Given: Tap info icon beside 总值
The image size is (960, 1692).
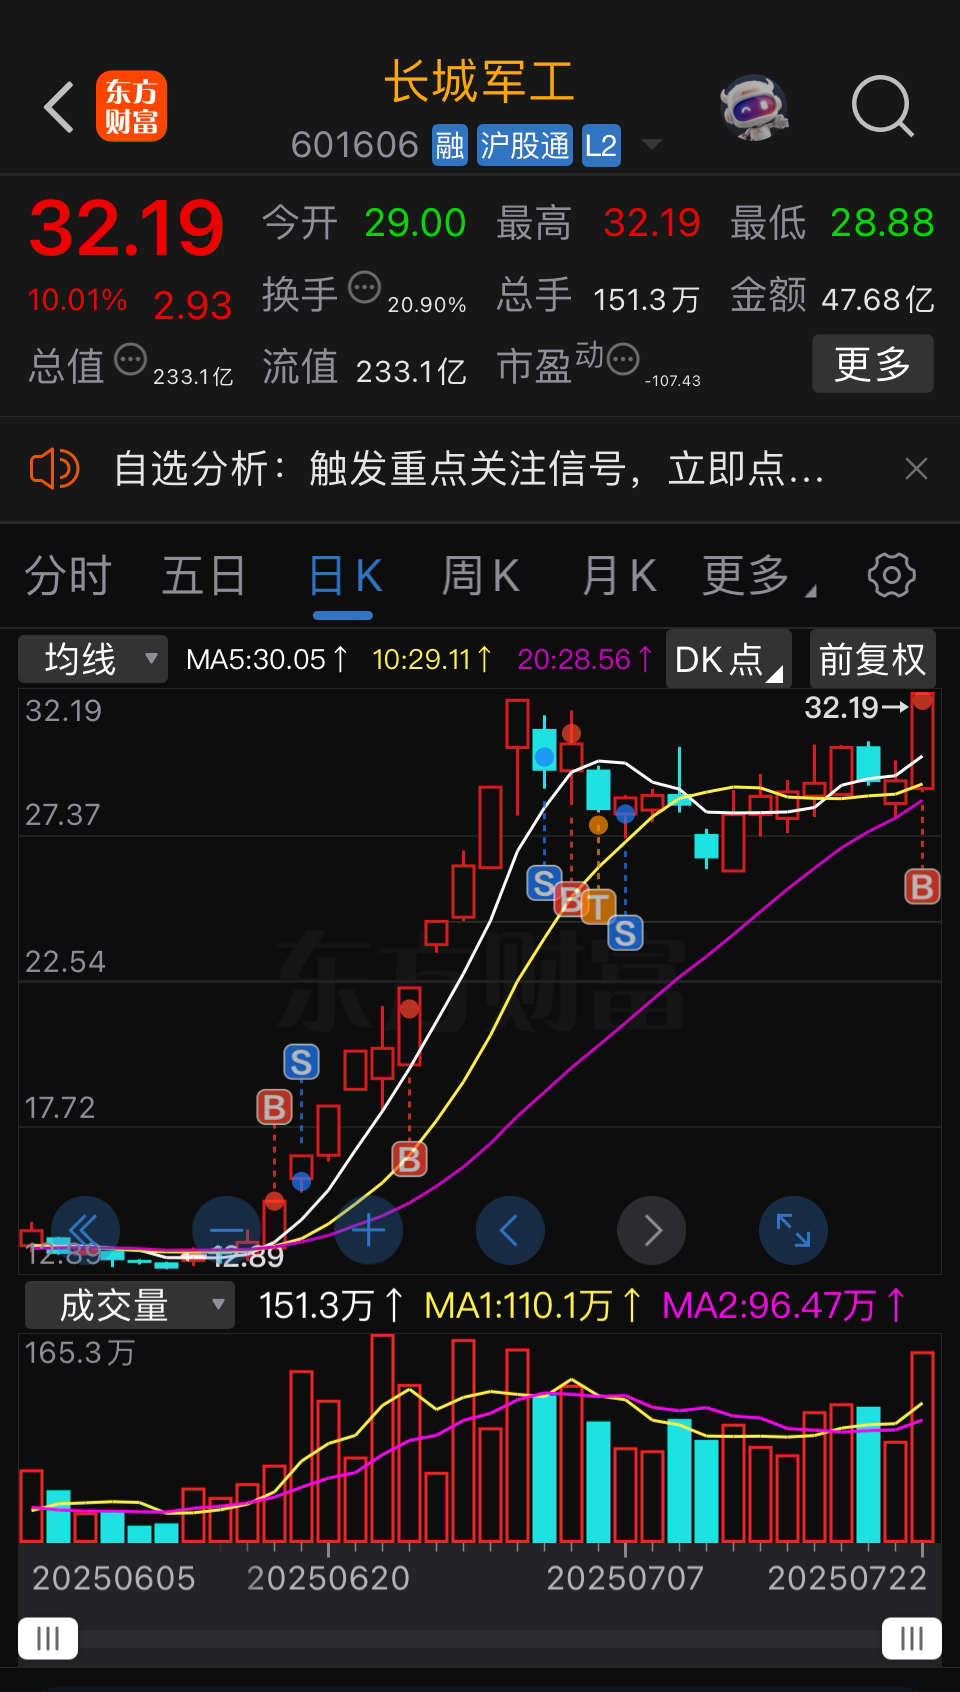Looking at the screenshot, I should click(x=130, y=360).
